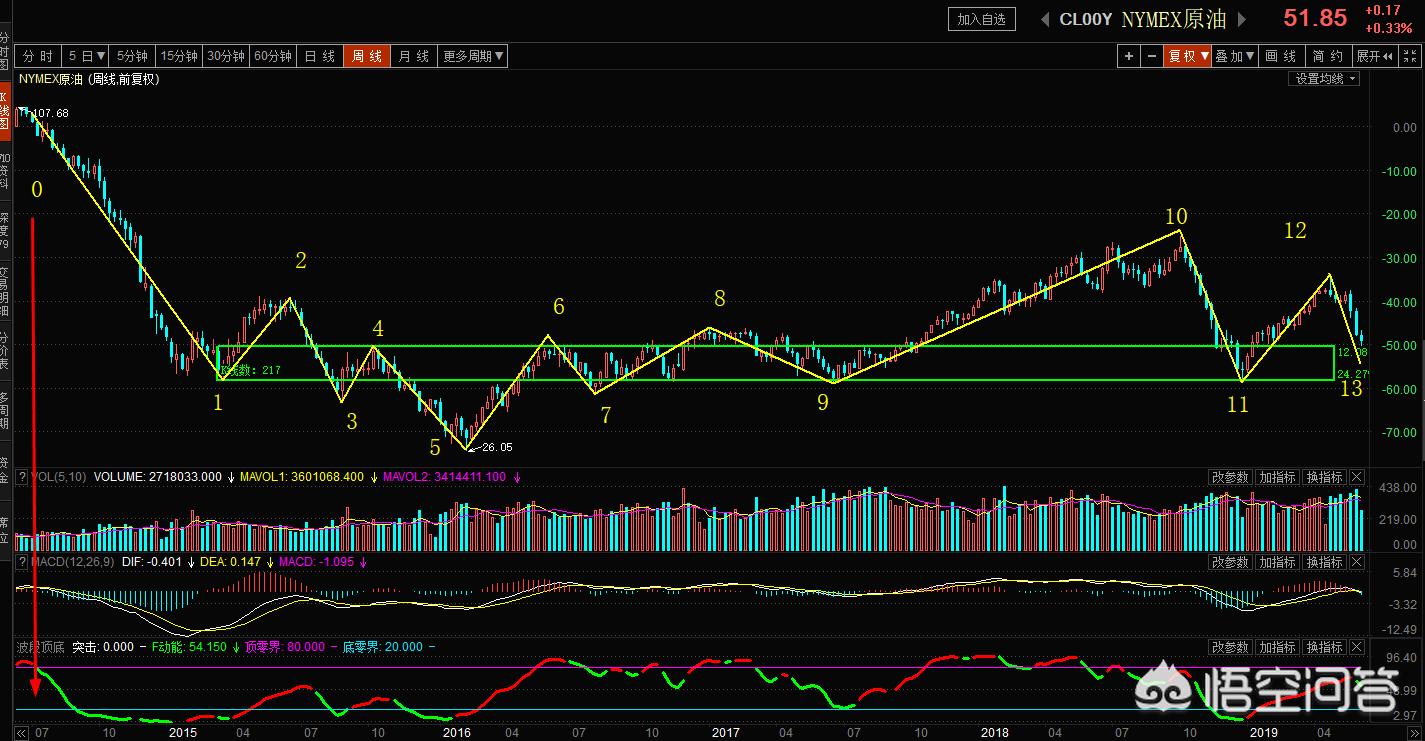Click 加指标 in VOL panel

pyautogui.click(x=1278, y=478)
